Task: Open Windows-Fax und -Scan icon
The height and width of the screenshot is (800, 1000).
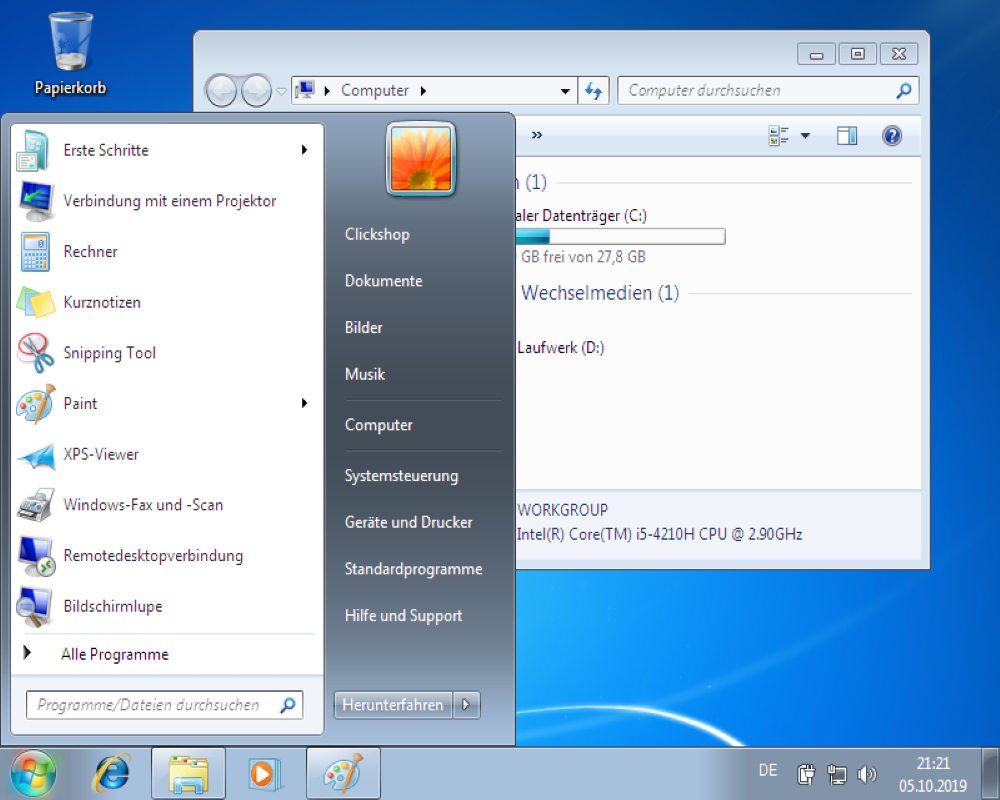Action: [x=36, y=505]
